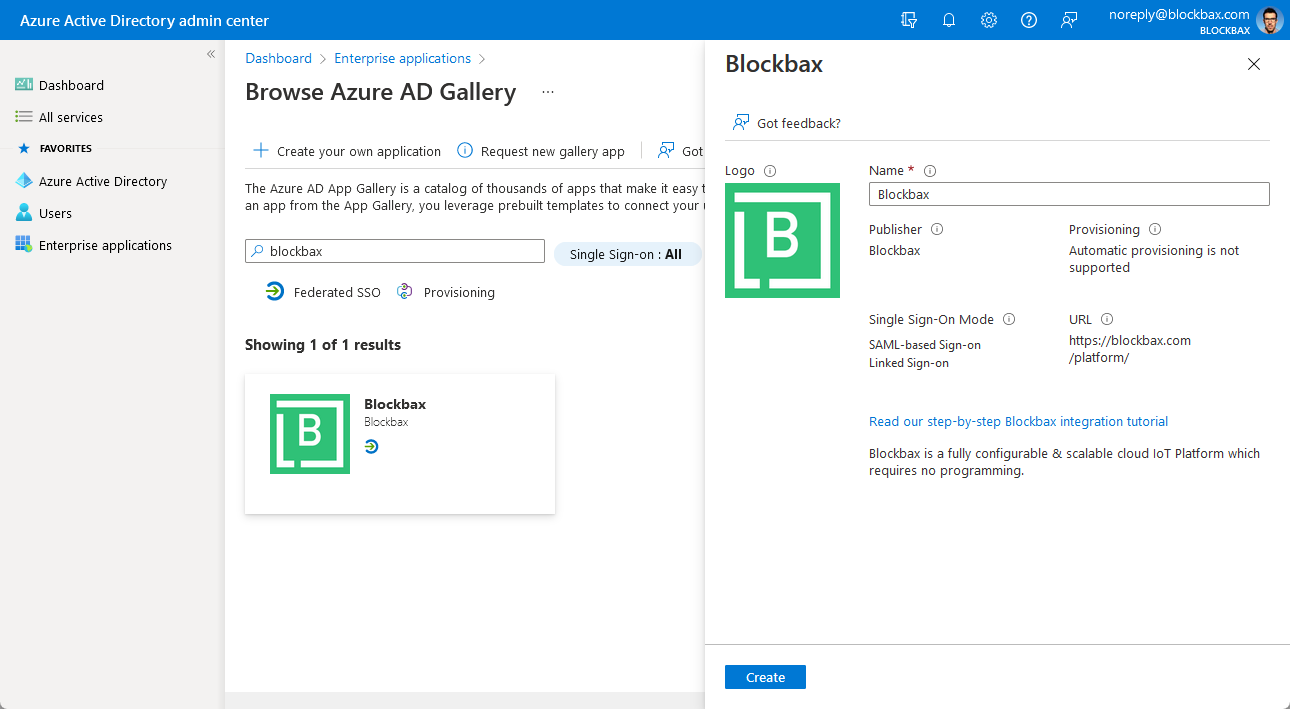Open the settings gear in top bar
Screen dimensions: 1290x709
(988, 19)
